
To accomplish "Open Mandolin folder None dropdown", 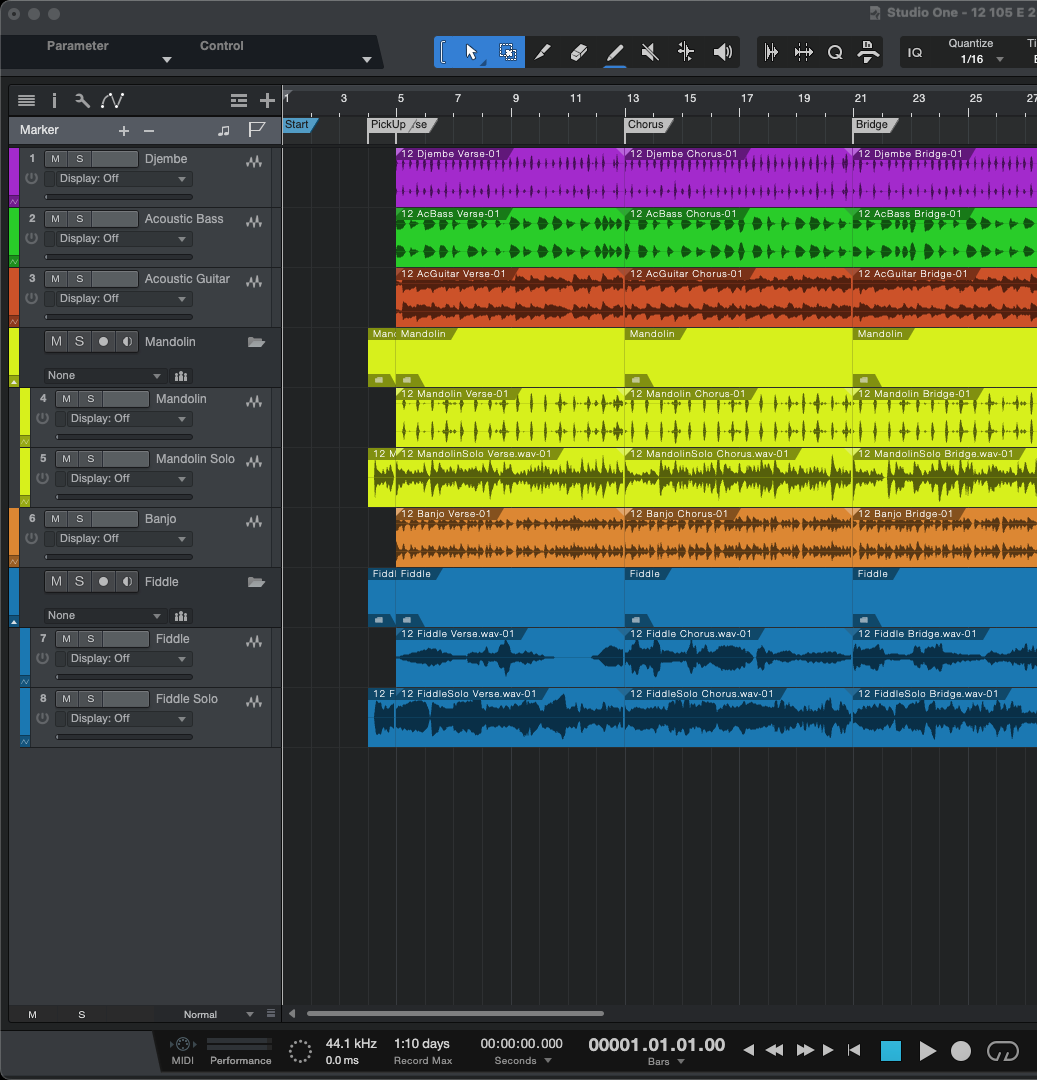I will pos(105,376).
